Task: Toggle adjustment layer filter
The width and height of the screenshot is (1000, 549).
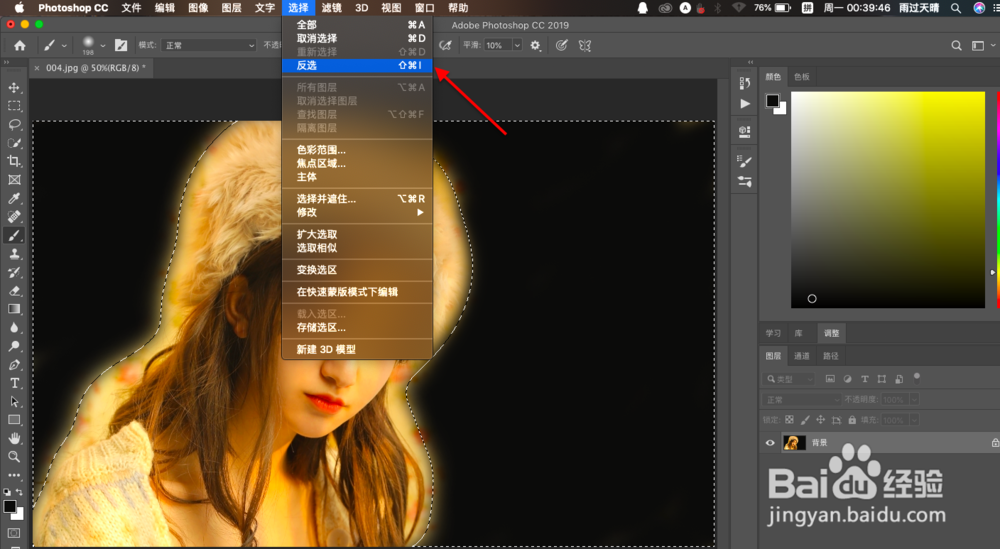Action: pyautogui.click(x=847, y=379)
